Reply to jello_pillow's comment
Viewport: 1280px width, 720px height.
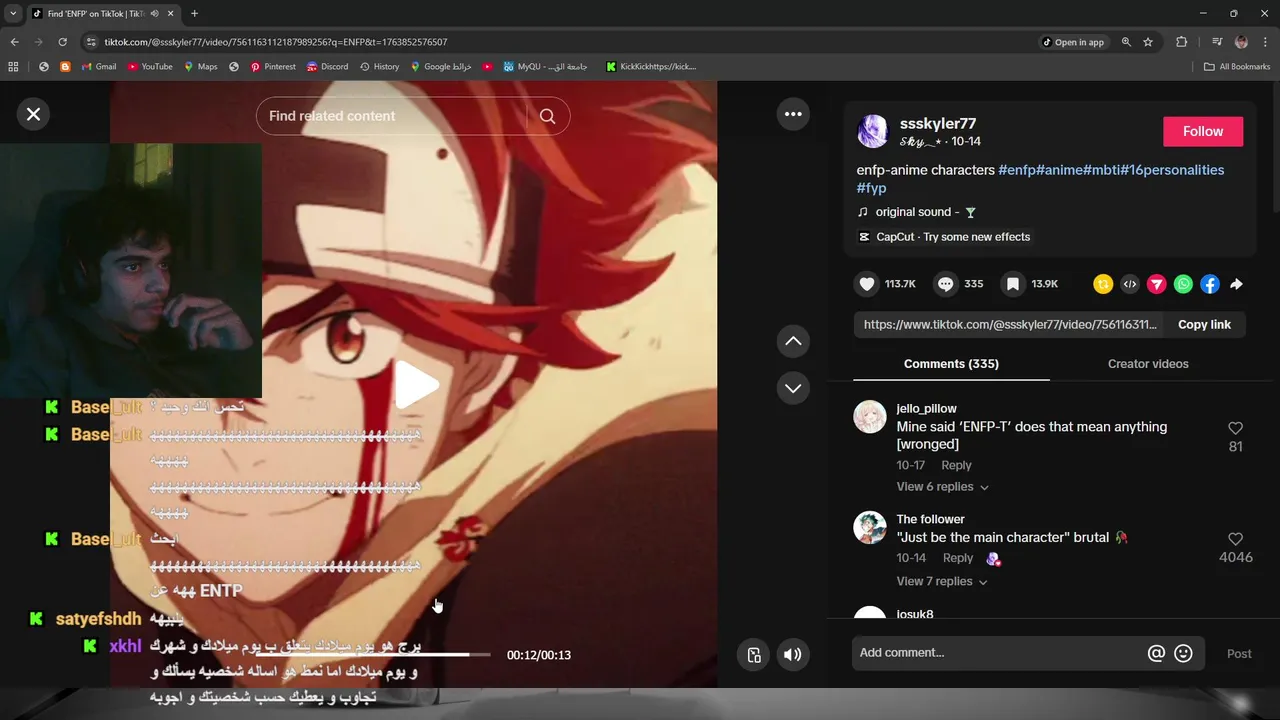coord(956,465)
